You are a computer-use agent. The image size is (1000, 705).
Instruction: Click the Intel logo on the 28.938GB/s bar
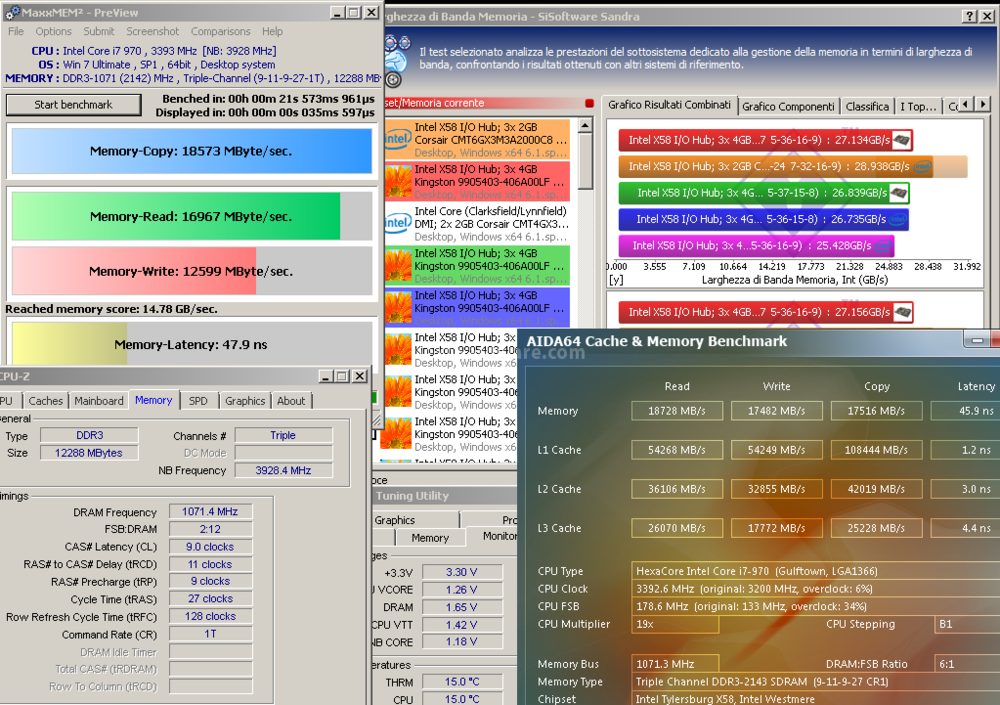tap(922, 167)
